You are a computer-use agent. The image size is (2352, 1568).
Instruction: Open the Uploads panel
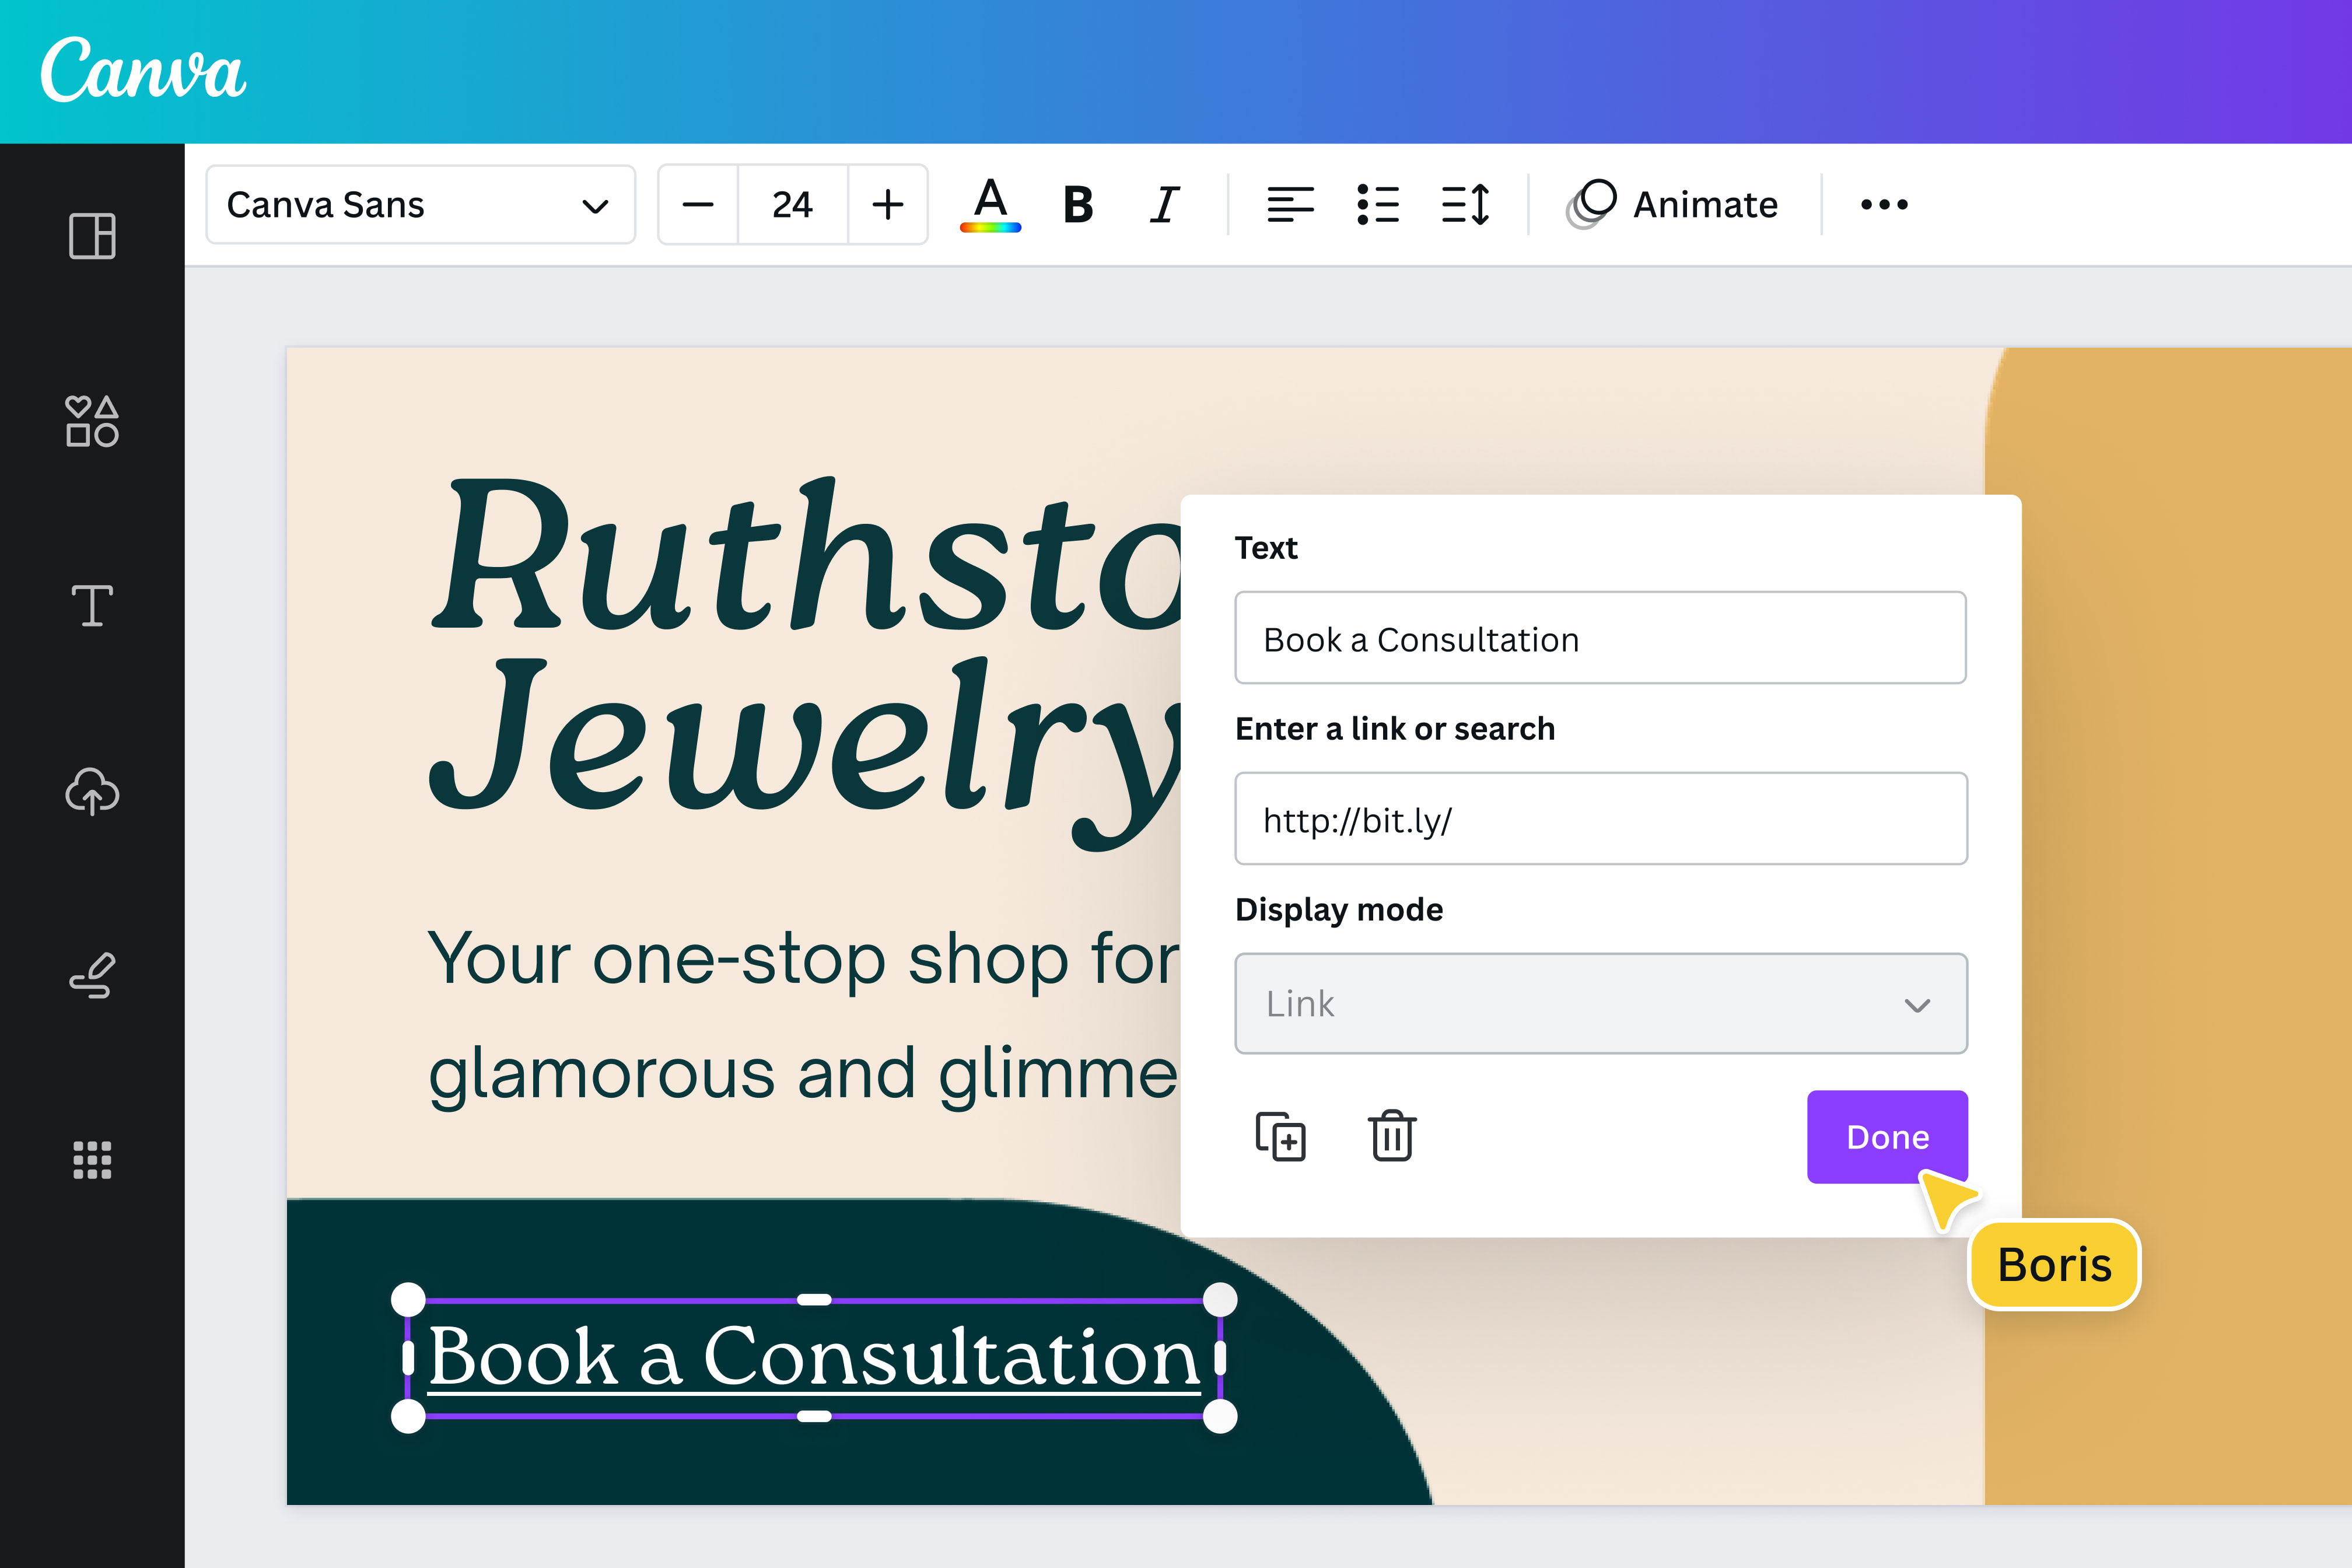92,793
